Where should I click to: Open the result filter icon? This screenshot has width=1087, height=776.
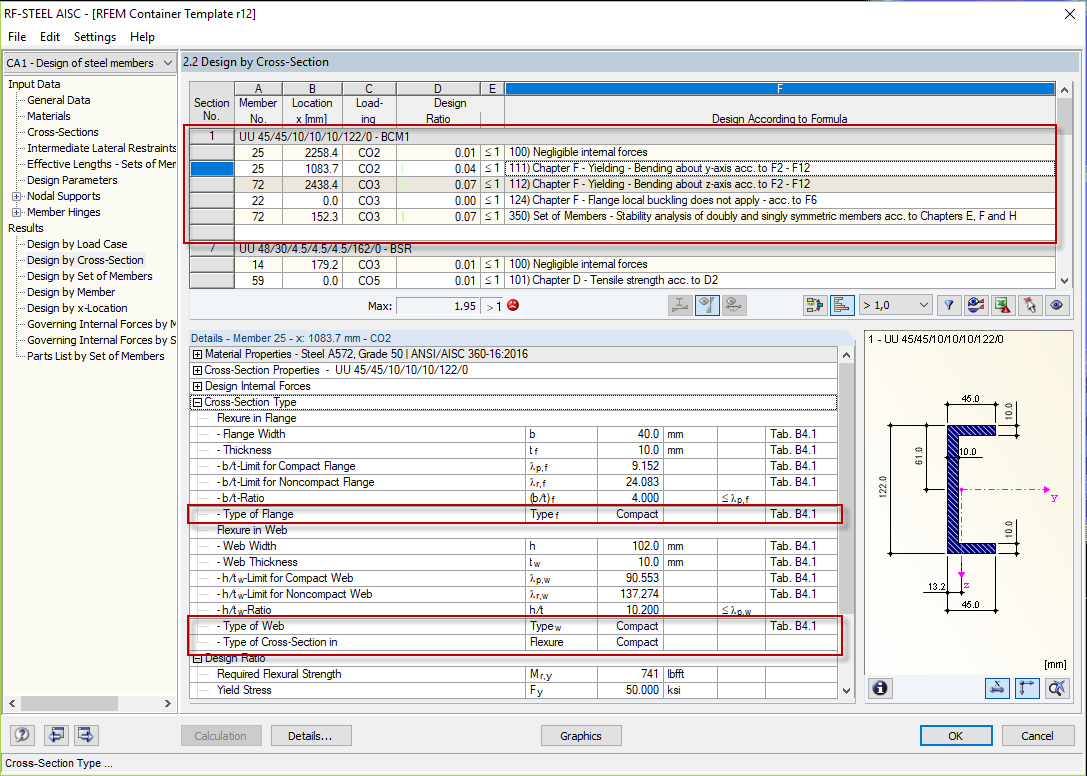tap(948, 305)
